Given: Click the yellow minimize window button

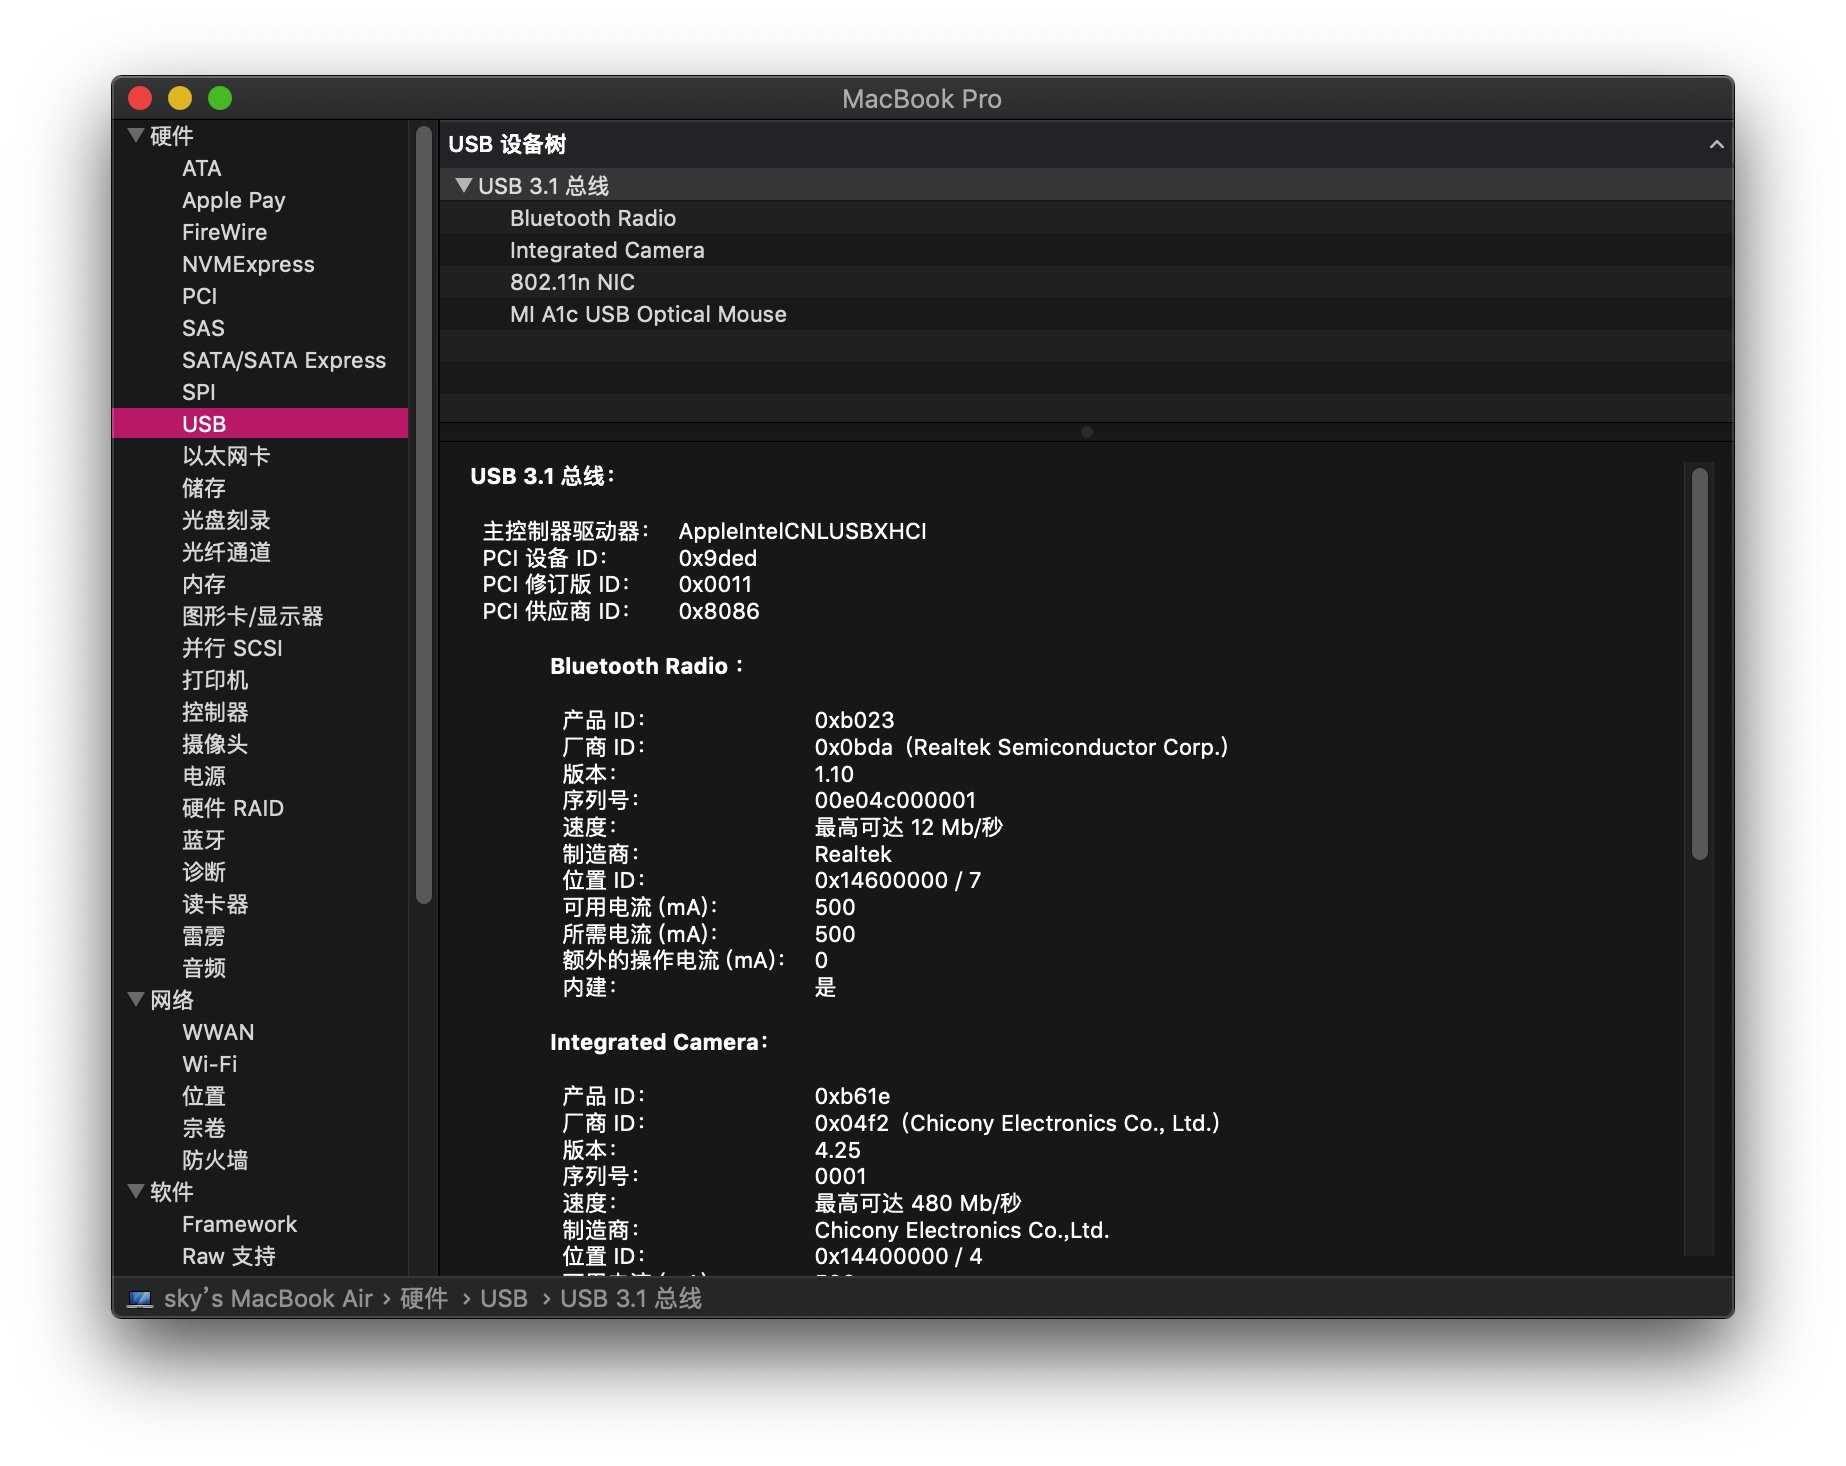Looking at the screenshot, I should coord(180,98).
